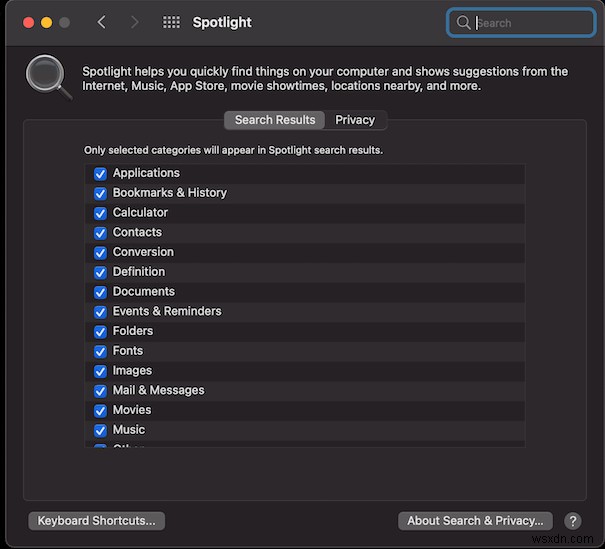Image resolution: width=605 pixels, height=549 pixels.
Task: Open Keyboard Shortcuts settings
Action: pos(97,521)
